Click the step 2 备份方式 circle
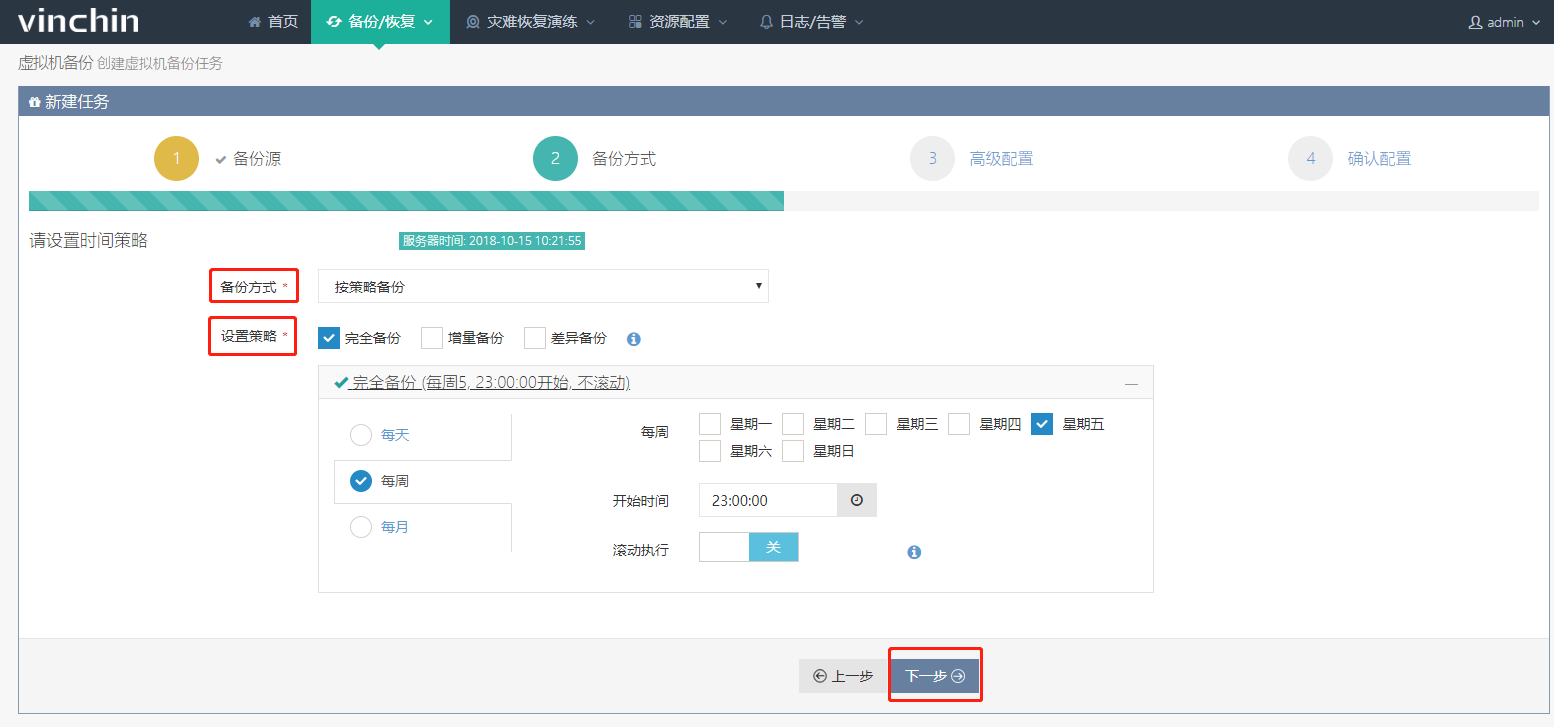This screenshot has width=1554, height=727. click(x=556, y=158)
